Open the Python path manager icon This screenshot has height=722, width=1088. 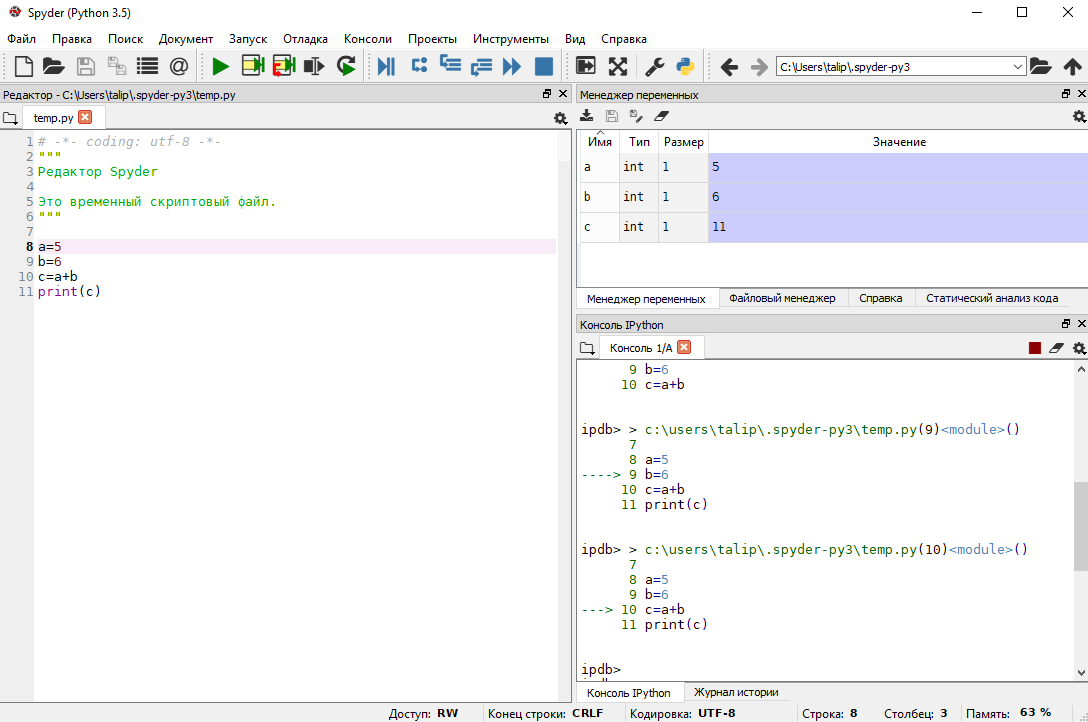685,66
